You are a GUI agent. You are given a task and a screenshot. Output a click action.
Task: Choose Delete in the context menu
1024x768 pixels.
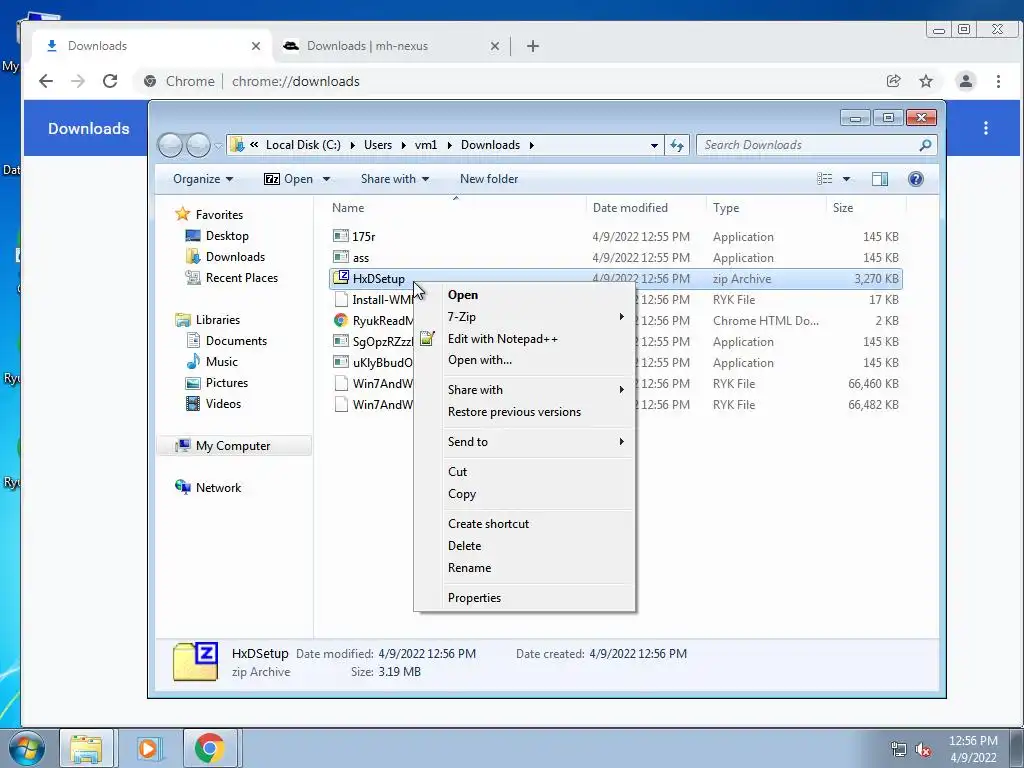tap(464, 546)
